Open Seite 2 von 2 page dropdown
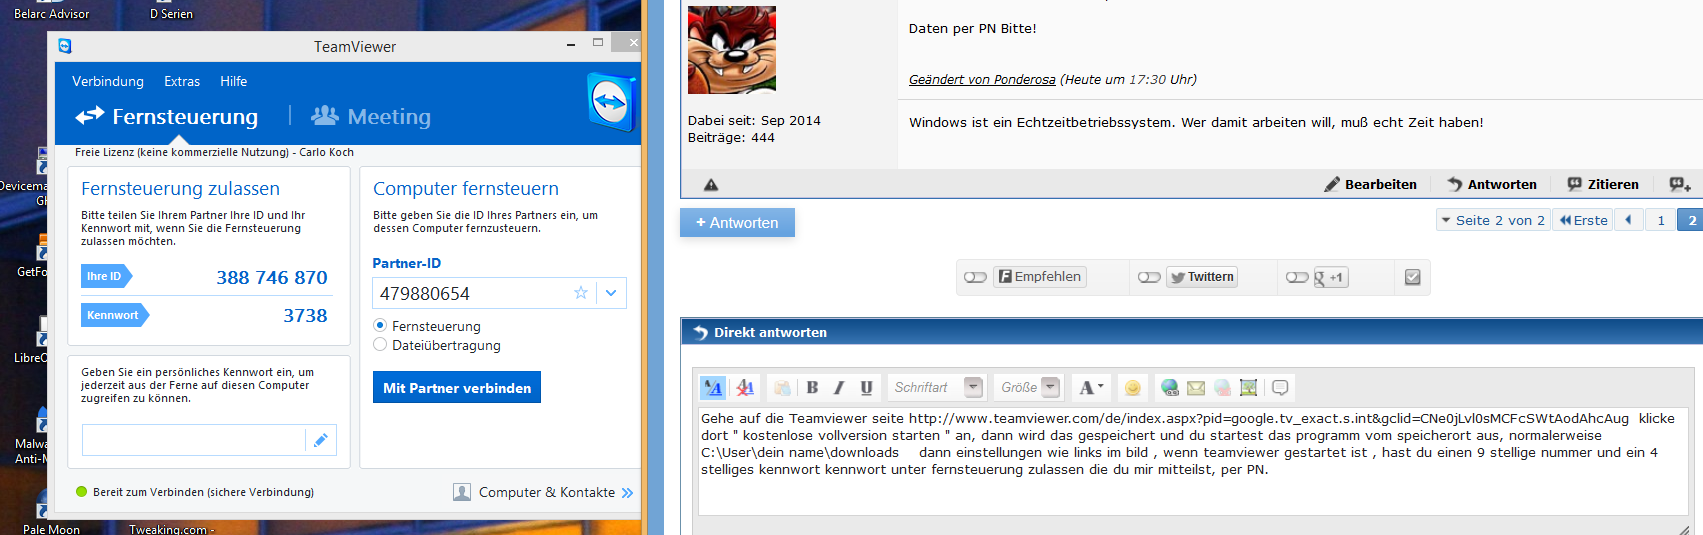Viewport: 1703px width, 535px height. coord(1493,220)
